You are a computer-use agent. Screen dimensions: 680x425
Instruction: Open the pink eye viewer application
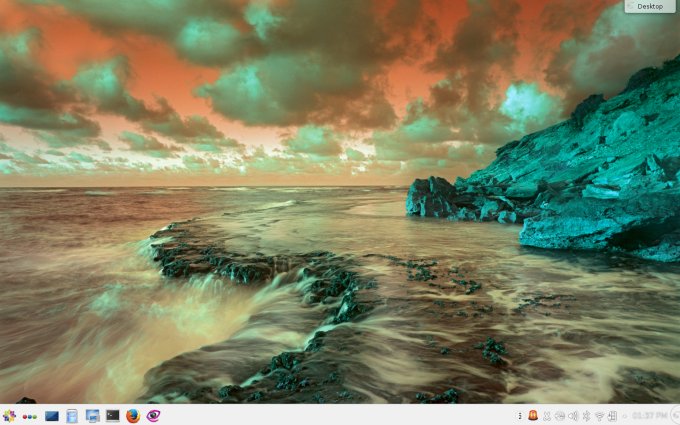point(153,416)
